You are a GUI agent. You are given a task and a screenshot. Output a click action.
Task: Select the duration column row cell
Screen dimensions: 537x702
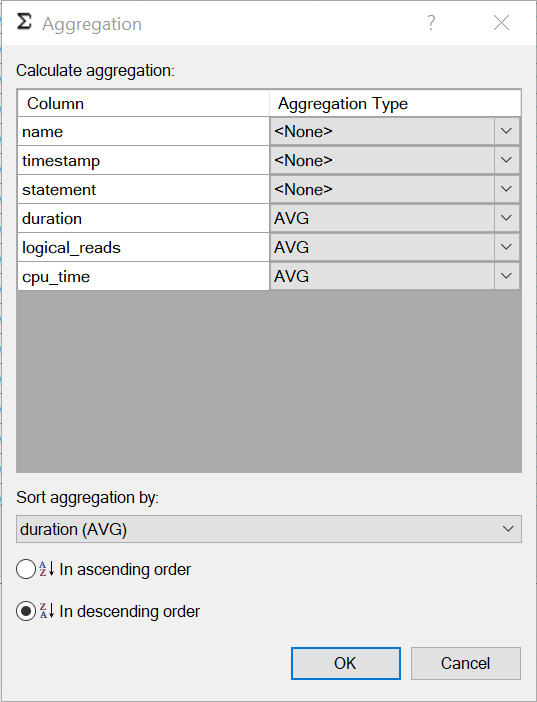(x=143, y=218)
